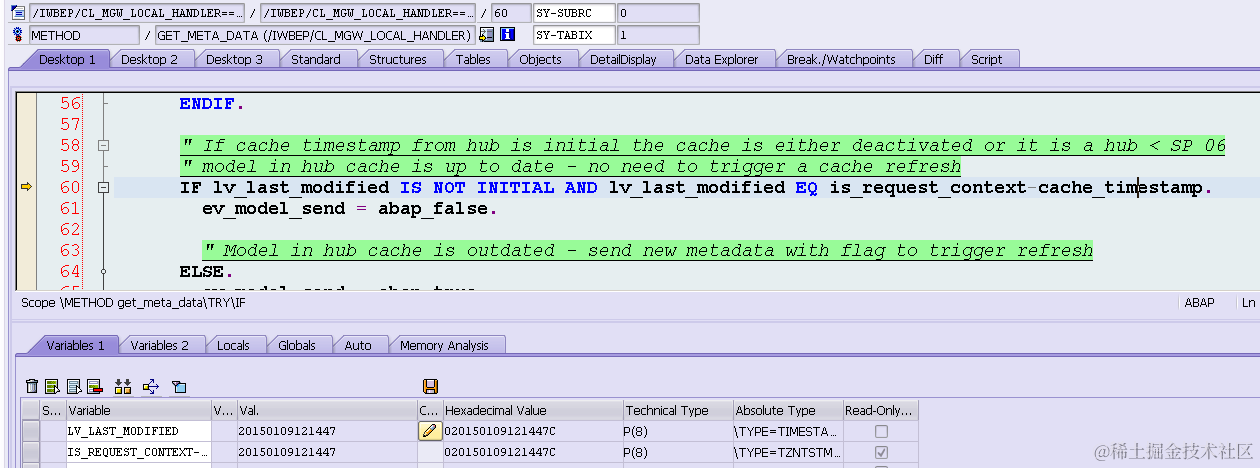Click the program list icon at top left
Viewport: 1260px width, 468px height.
[19, 13]
